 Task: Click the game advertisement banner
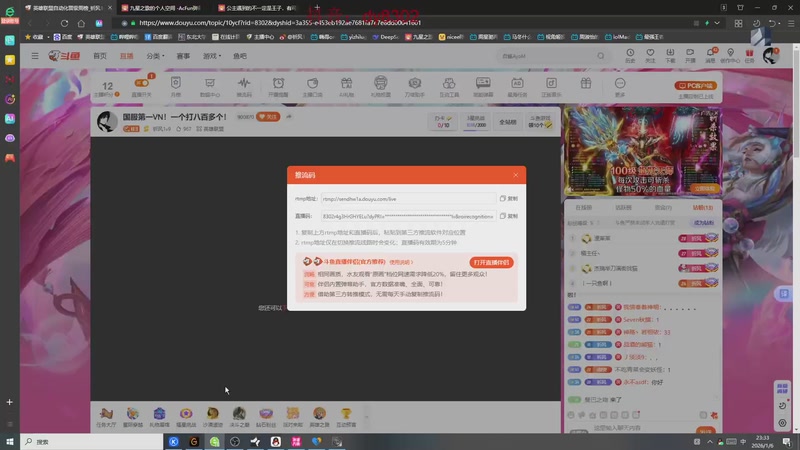pos(642,151)
